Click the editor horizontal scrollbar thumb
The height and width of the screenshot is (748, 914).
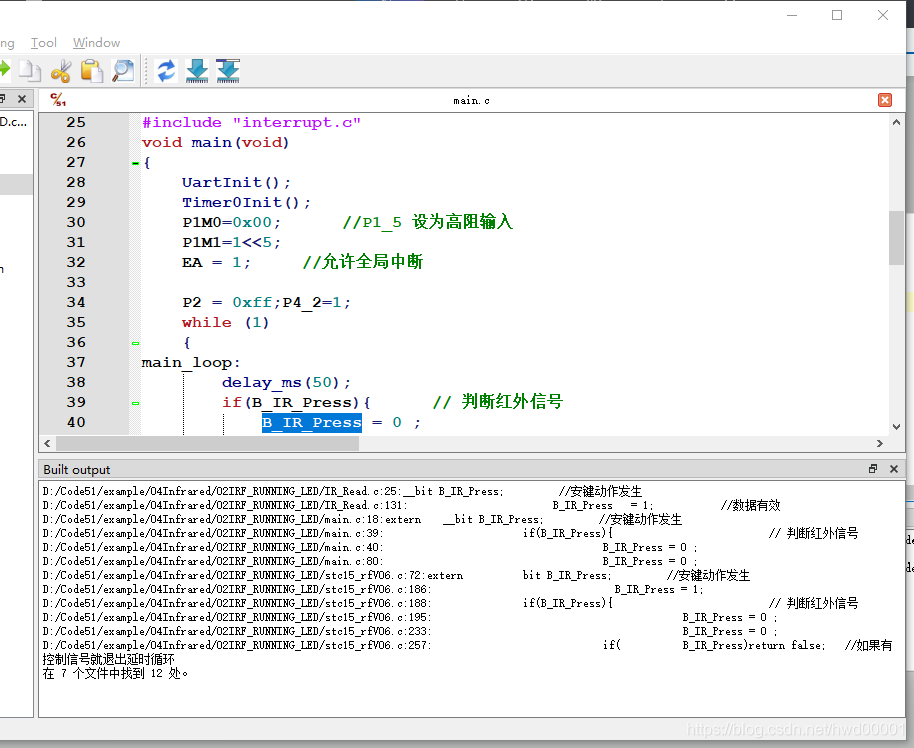coord(207,443)
